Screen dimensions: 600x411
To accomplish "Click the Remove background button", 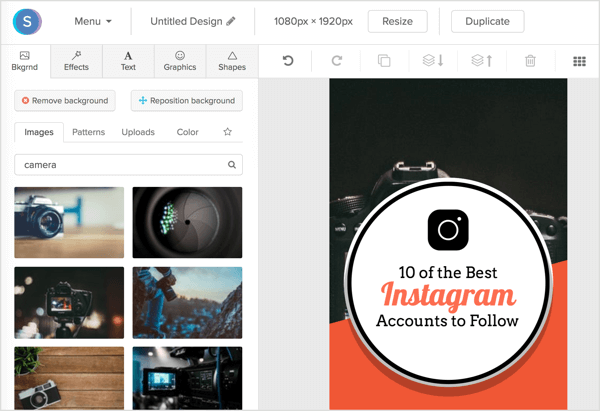I will 65,101.
